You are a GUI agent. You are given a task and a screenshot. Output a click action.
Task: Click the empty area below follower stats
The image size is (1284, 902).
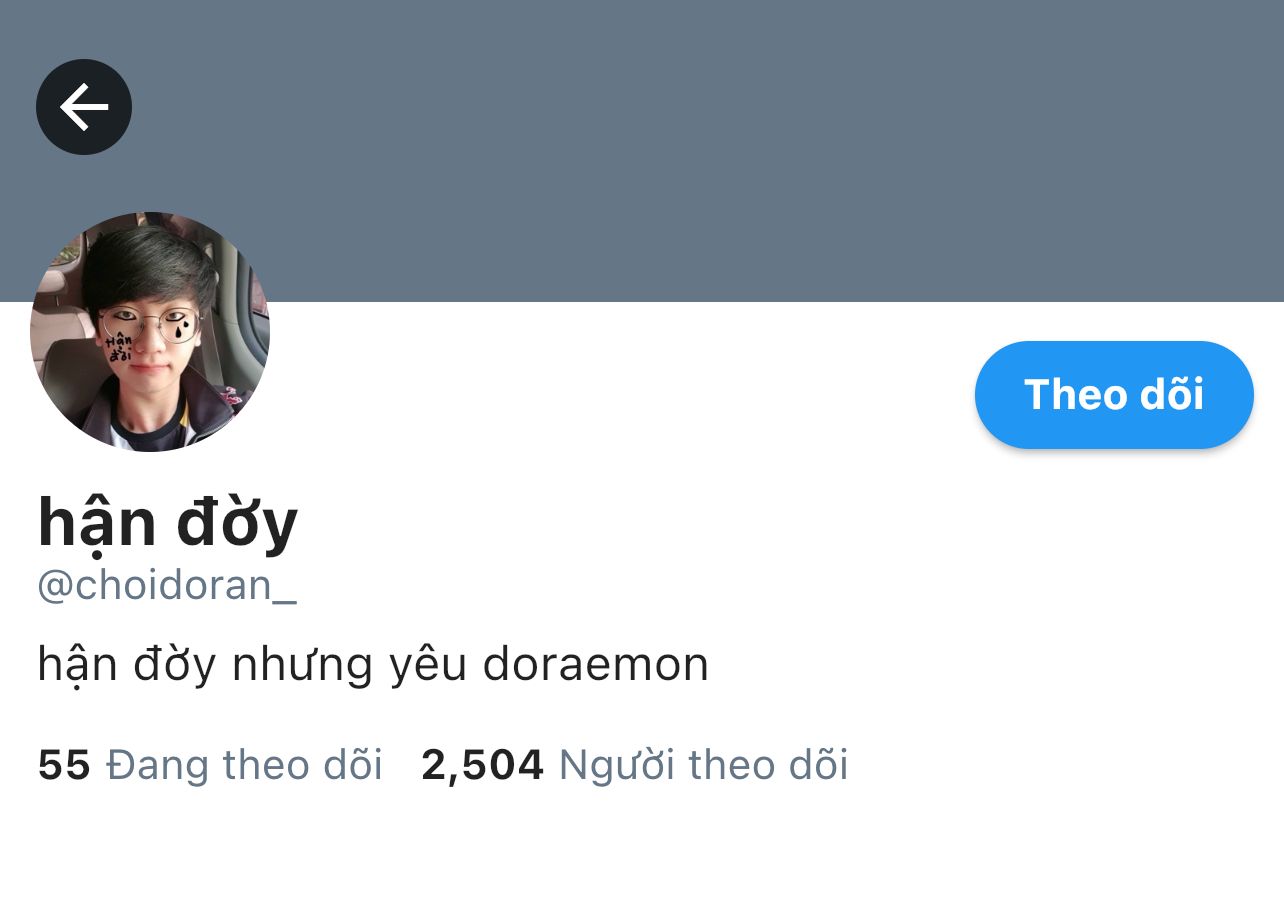point(642,850)
